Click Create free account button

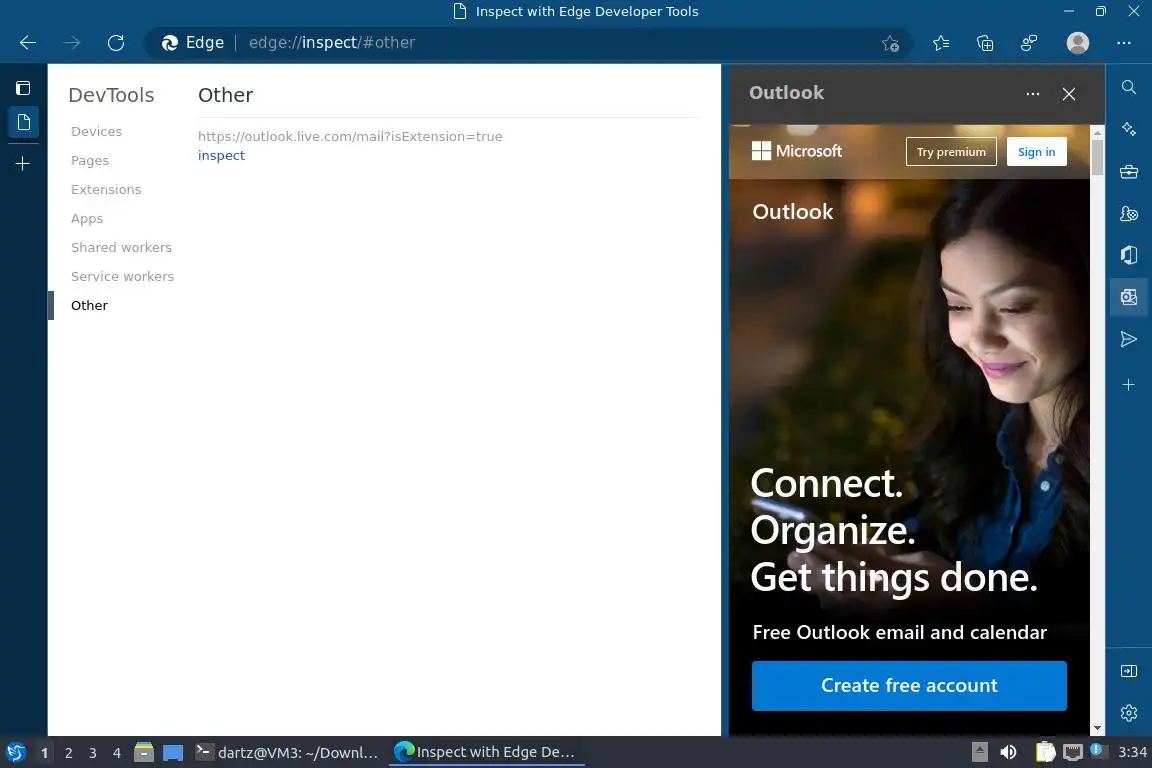coord(910,686)
